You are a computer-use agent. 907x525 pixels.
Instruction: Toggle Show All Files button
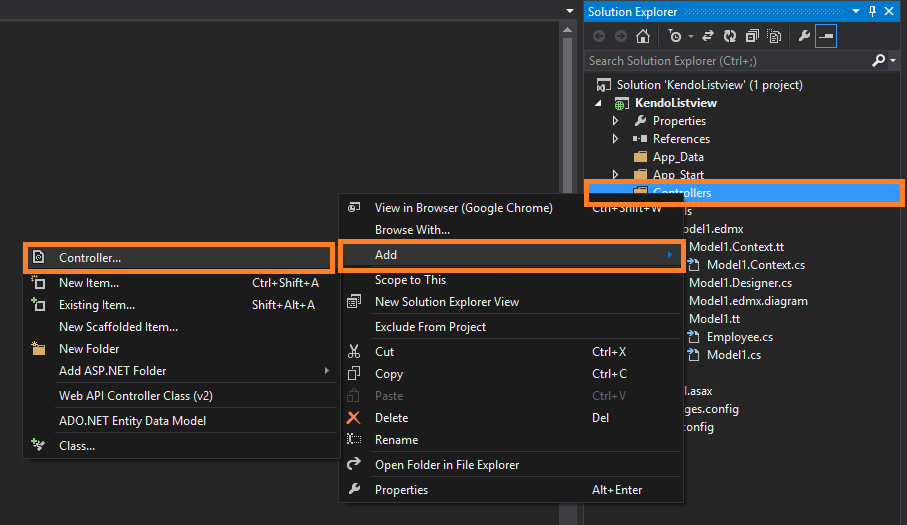(775, 37)
